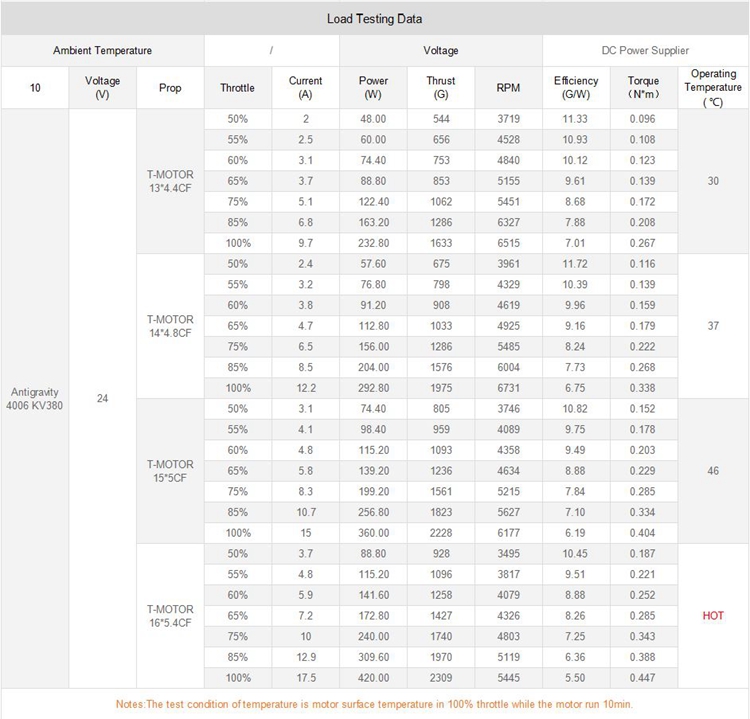750x719 pixels.
Task: Select the red HOT temperature cell
Action: coord(713,616)
